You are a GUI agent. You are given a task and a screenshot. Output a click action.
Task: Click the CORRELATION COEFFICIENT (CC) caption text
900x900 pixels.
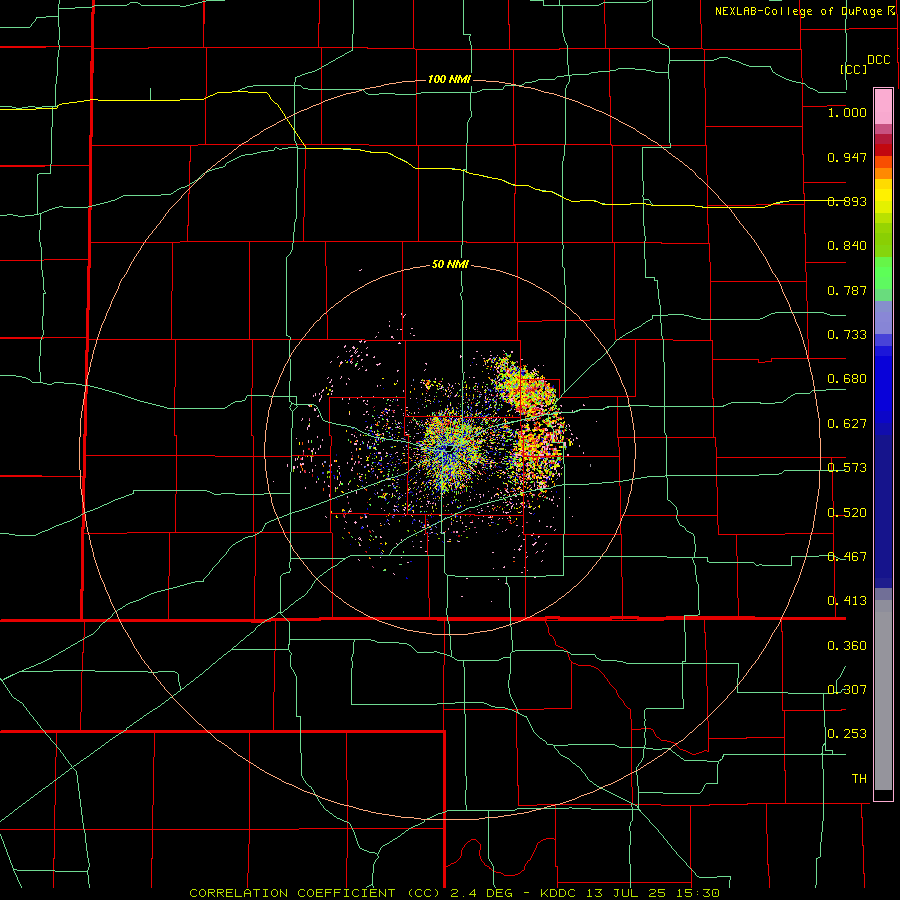click(x=313, y=893)
